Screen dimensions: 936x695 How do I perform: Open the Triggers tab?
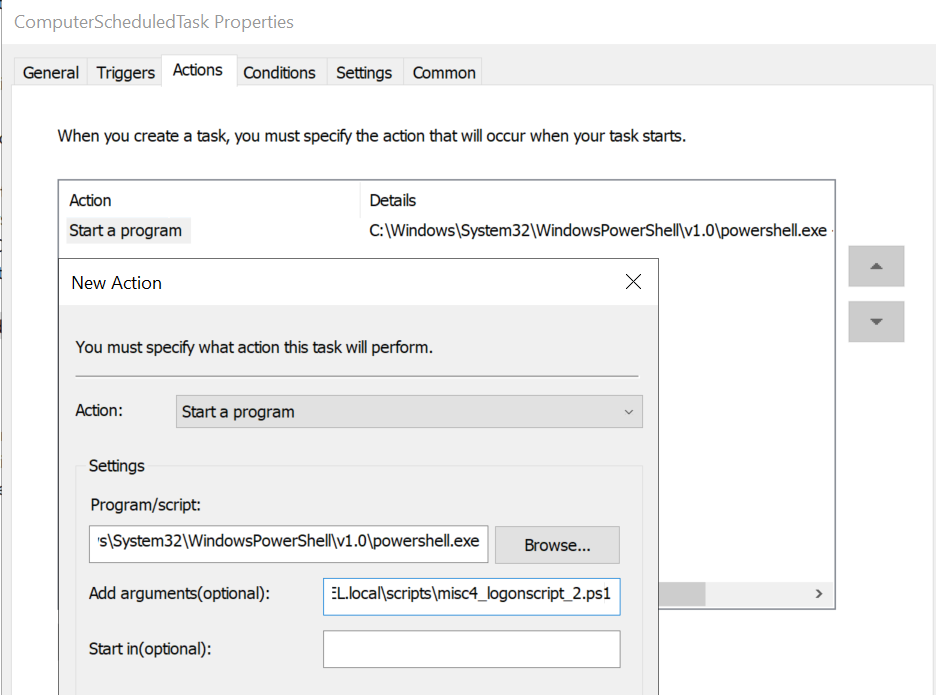point(125,72)
